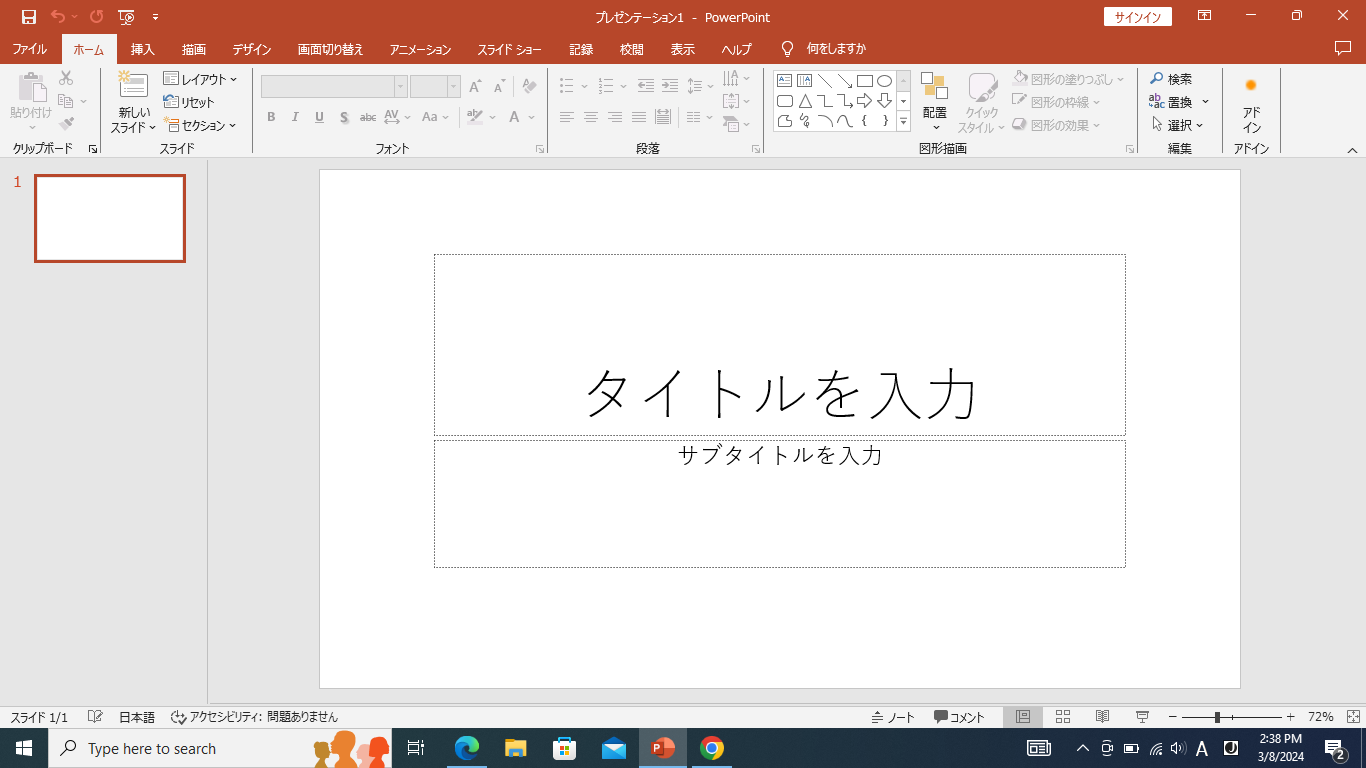This screenshot has height=768, width=1366.
Task: Click the Cut scissors icon
Action: coord(66,78)
